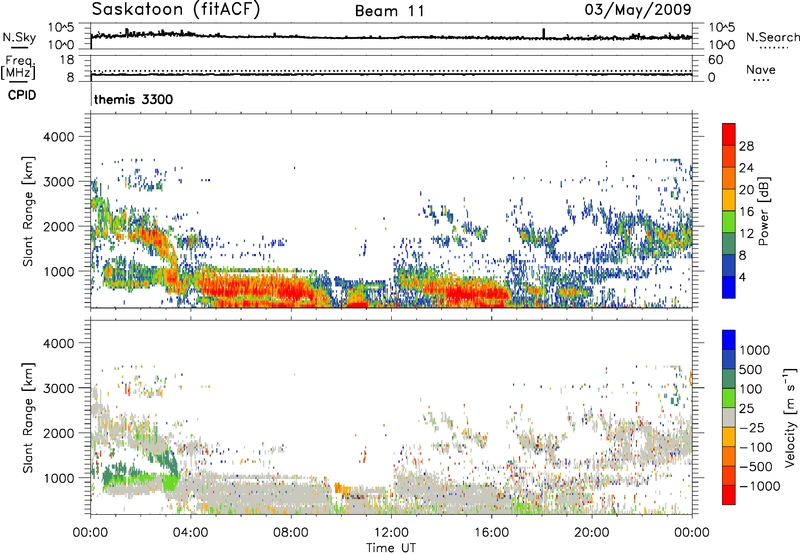Click the dotted line sample under Nave
This screenshot has width=800, height=554.
[761, 80]
